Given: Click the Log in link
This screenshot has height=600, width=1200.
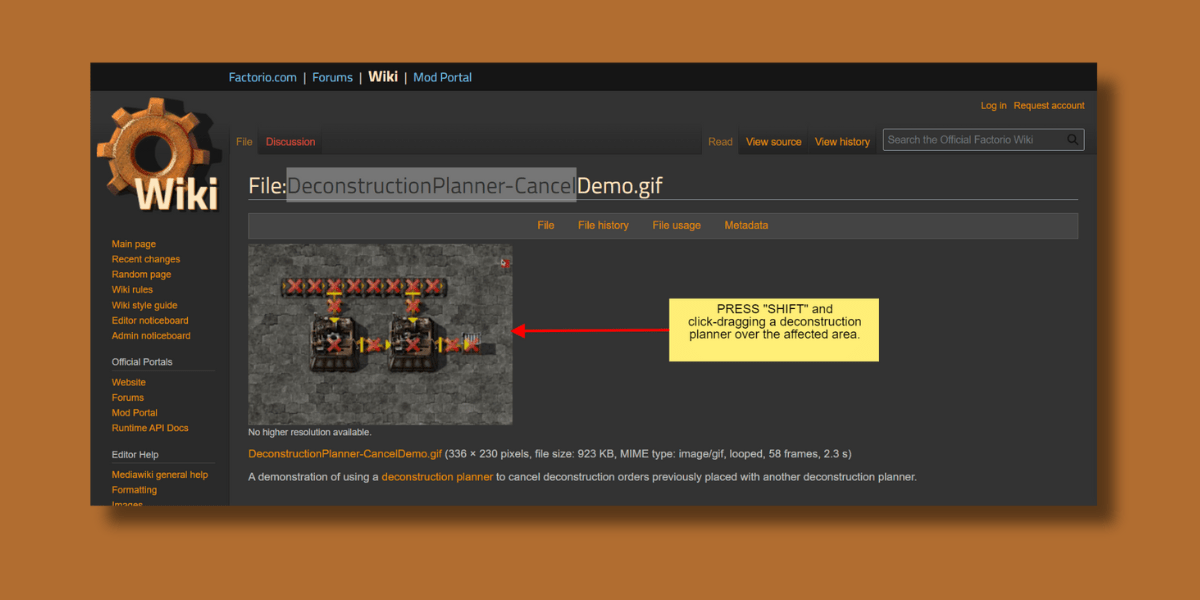Looking at the screenshot, I should click(993, 106).
